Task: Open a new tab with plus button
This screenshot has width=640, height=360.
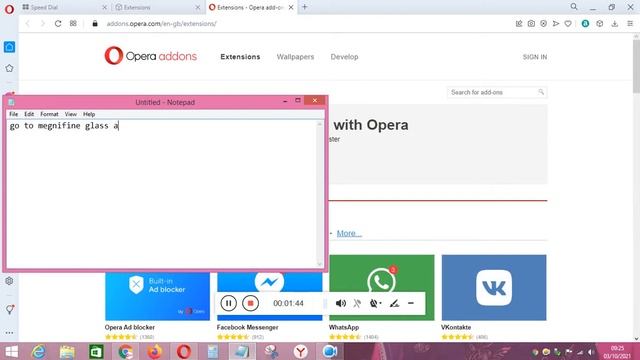Action: 304,7
